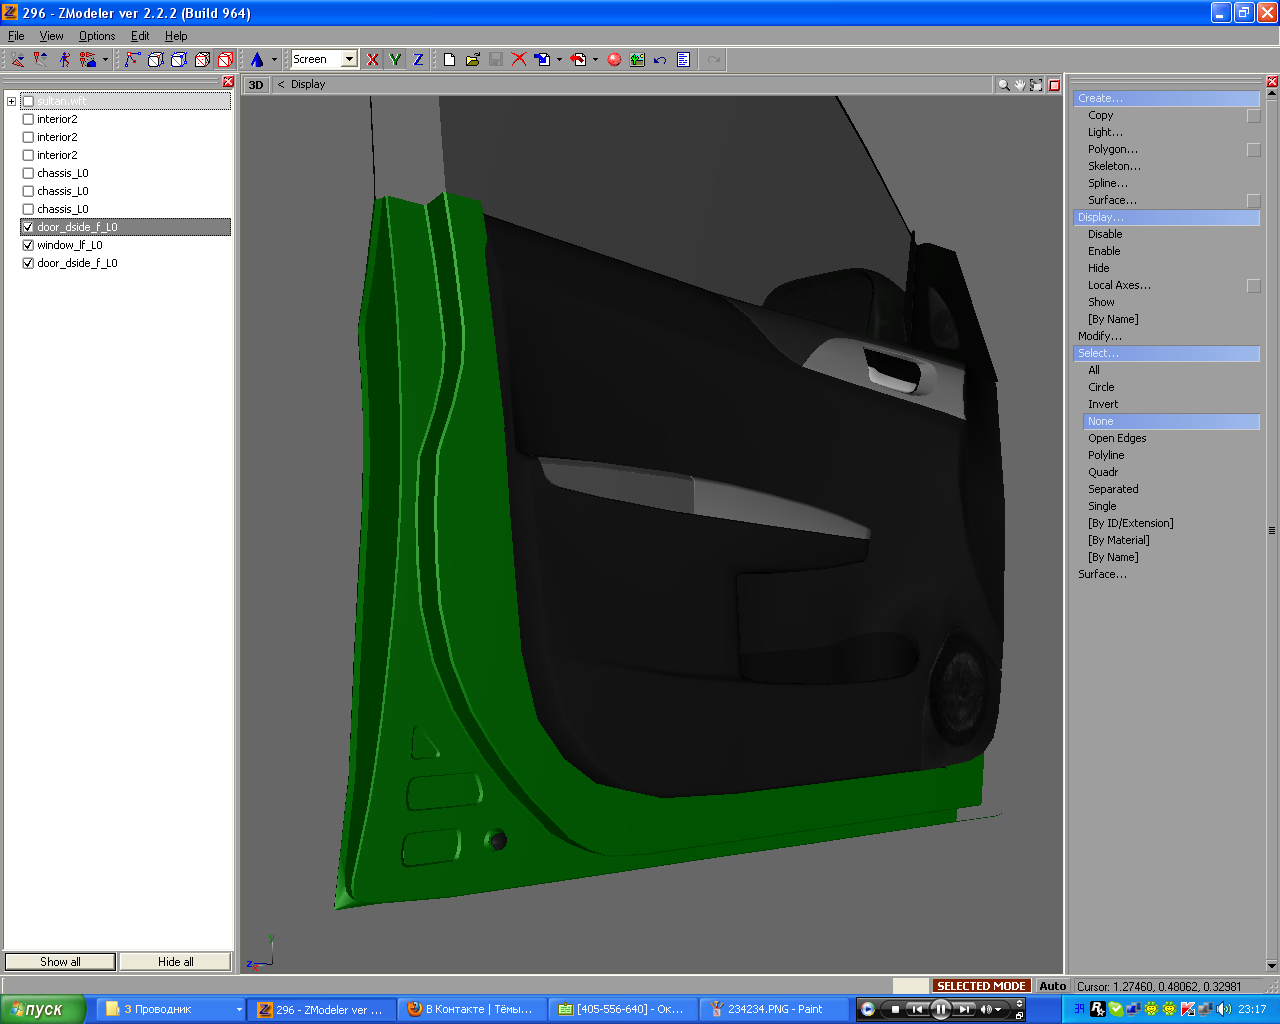Enable the first interior2 object checkbox
The width and height of the screenshot is (1280, 1024).
click(x=28, y=119)
